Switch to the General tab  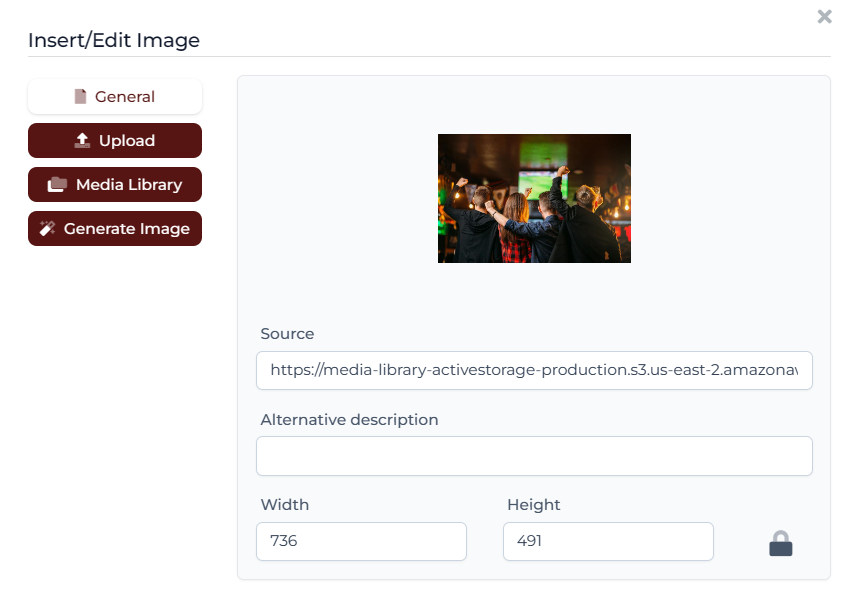[x=115, y=97]
